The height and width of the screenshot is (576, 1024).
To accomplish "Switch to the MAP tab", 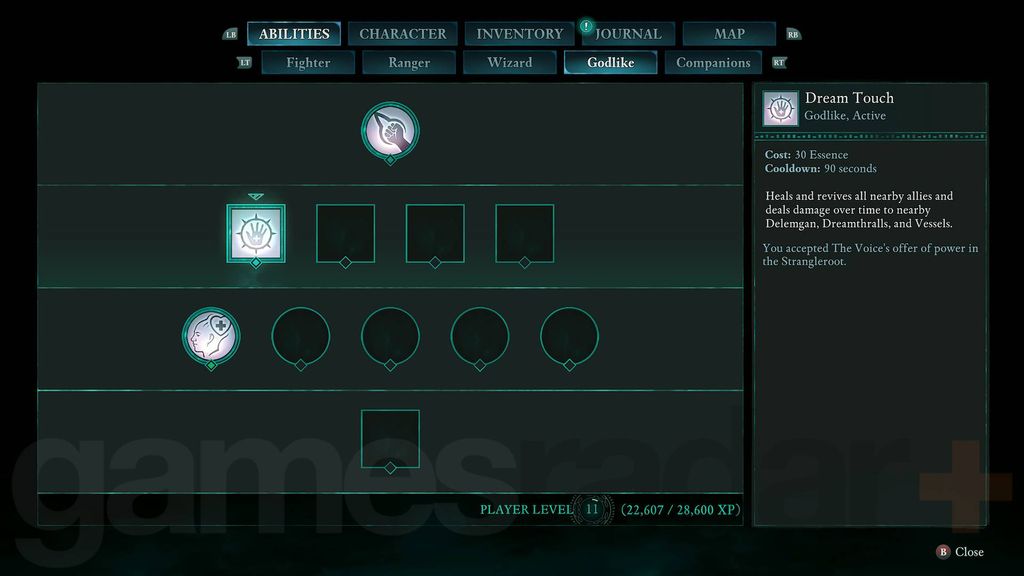I will click(x=729, y=33).
